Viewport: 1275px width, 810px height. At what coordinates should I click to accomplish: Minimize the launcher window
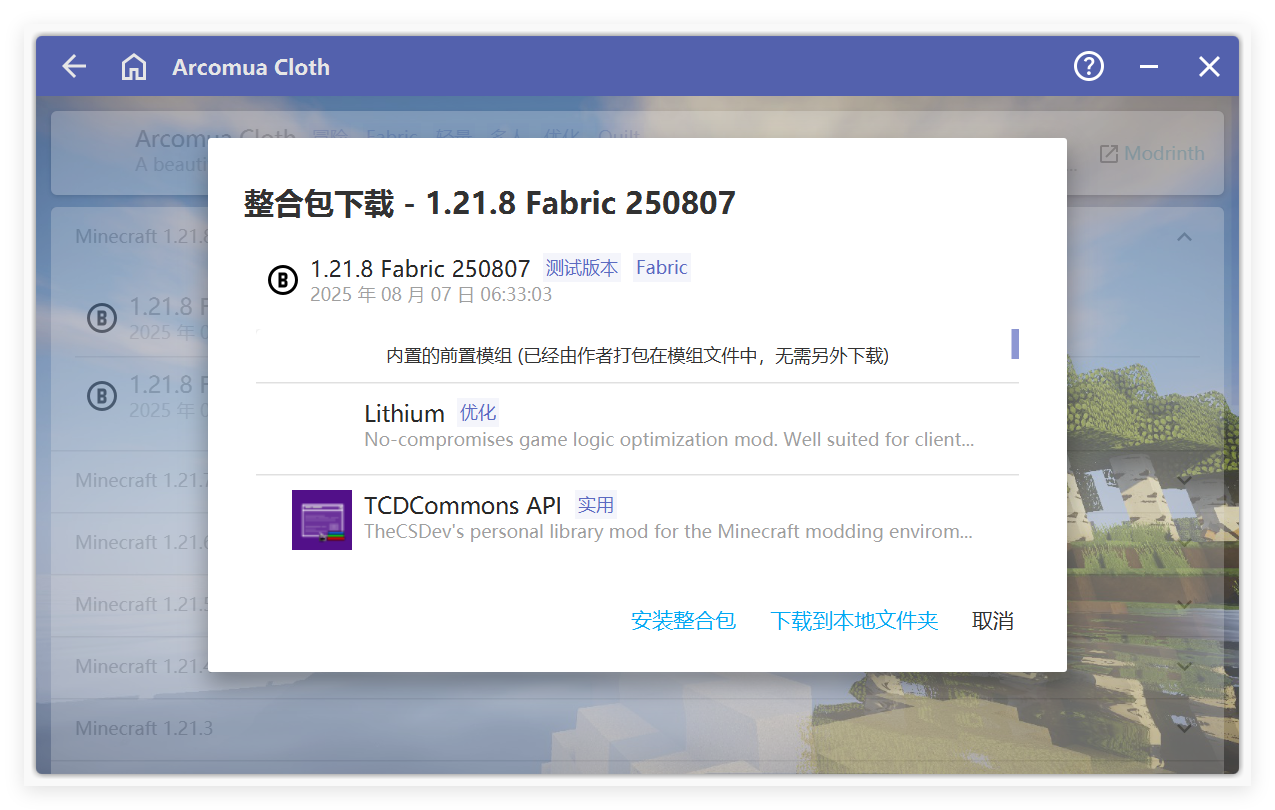tap(1149, 67)
